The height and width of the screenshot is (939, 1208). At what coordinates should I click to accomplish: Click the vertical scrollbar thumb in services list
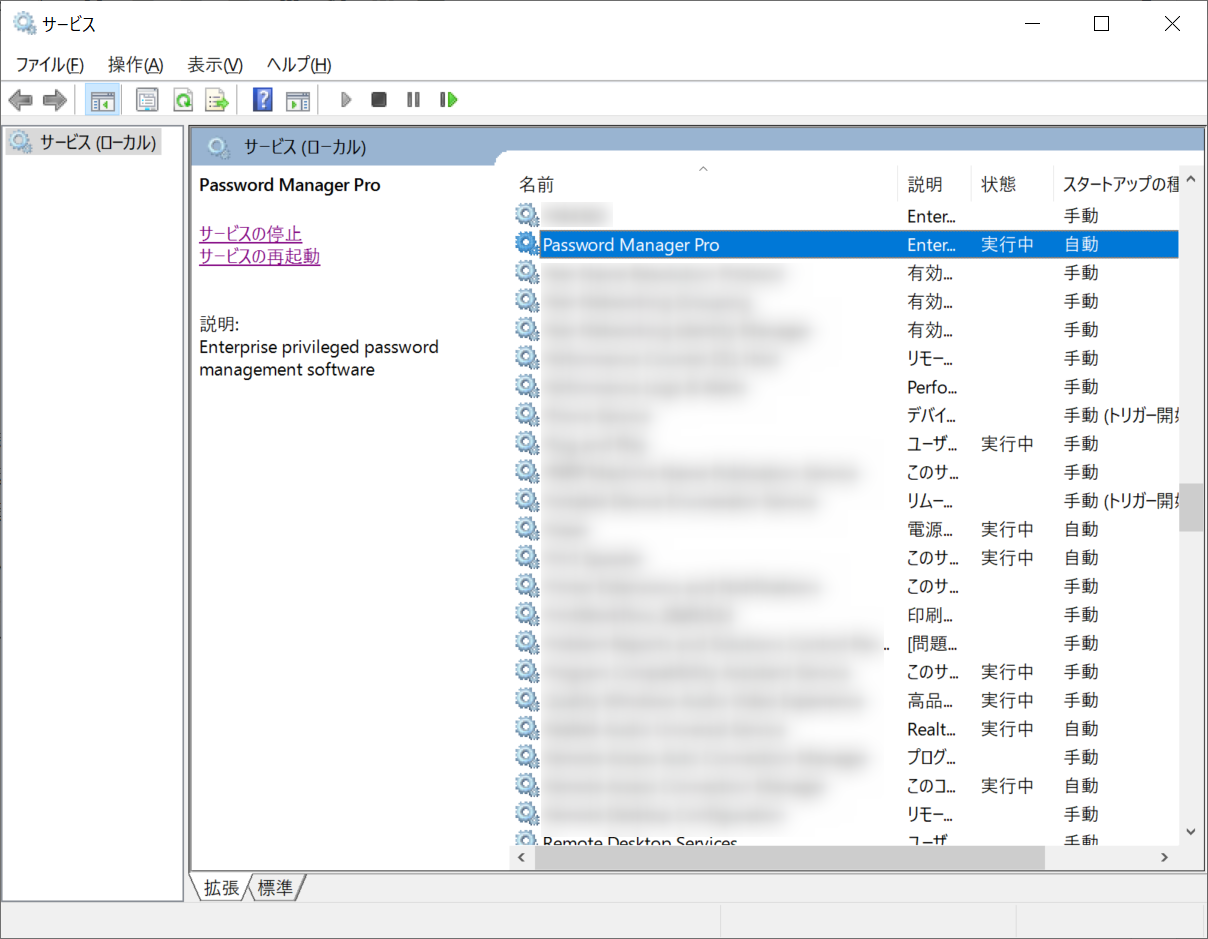coord(1191,508)
